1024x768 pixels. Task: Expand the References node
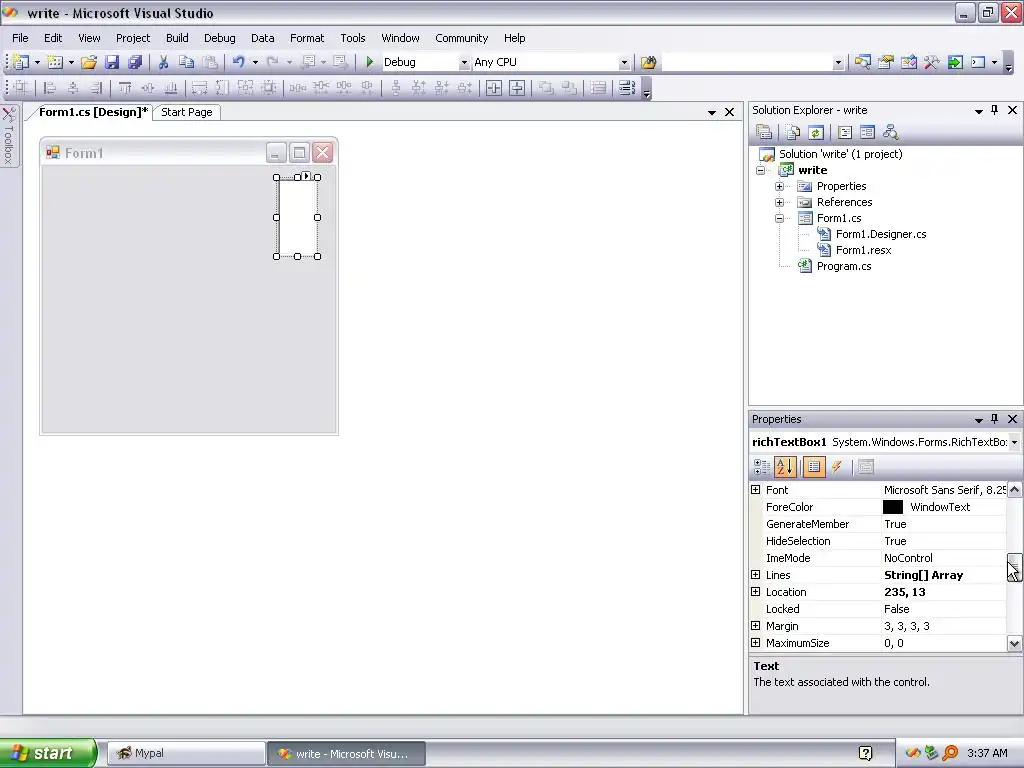[779, 202]
